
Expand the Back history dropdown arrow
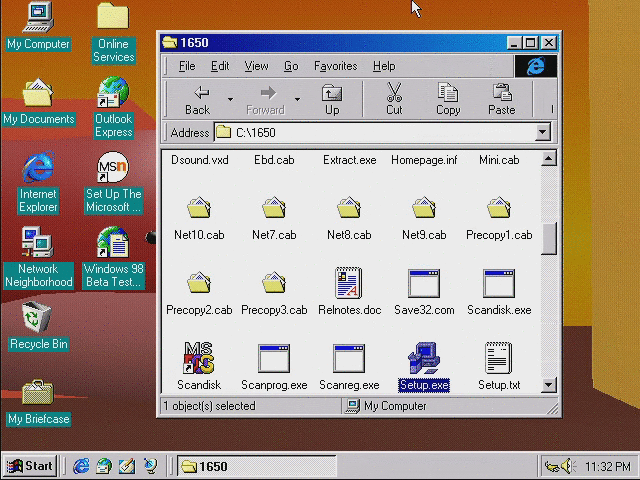[x=230, y=99]
